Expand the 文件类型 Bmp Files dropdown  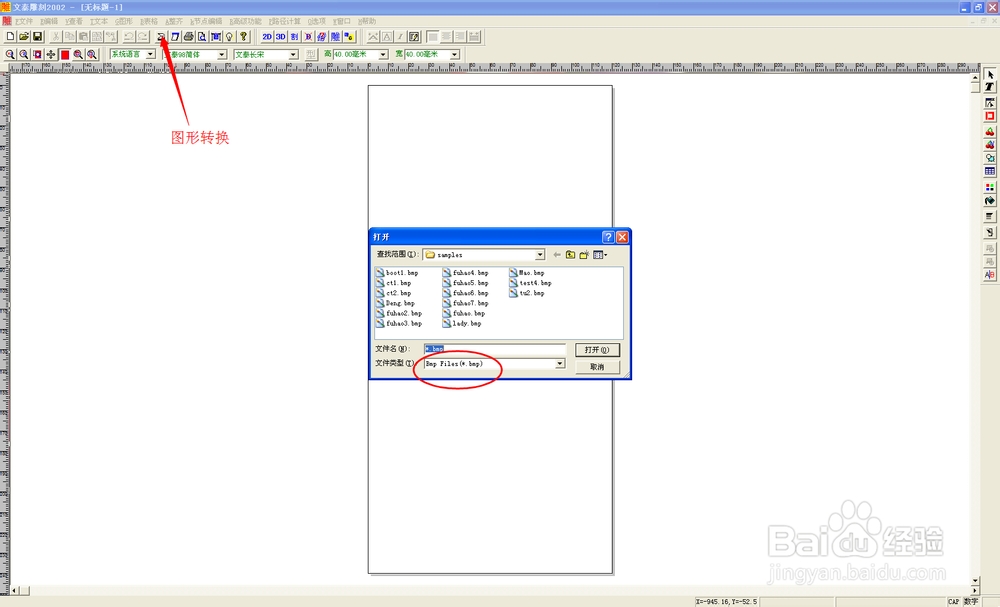click(x=559, y=364)
